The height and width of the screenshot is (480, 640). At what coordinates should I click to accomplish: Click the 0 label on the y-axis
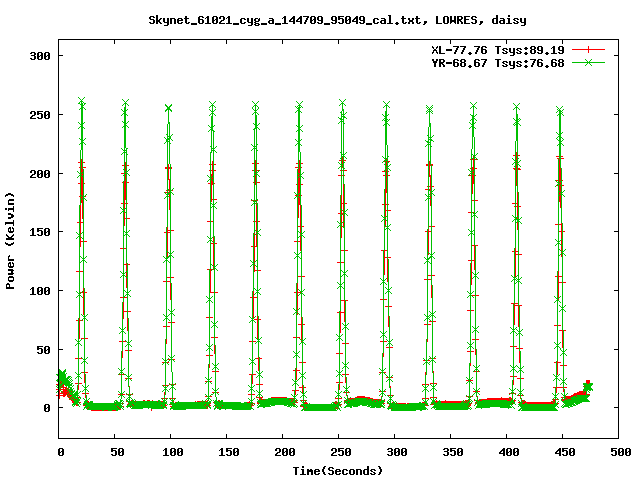47,408
